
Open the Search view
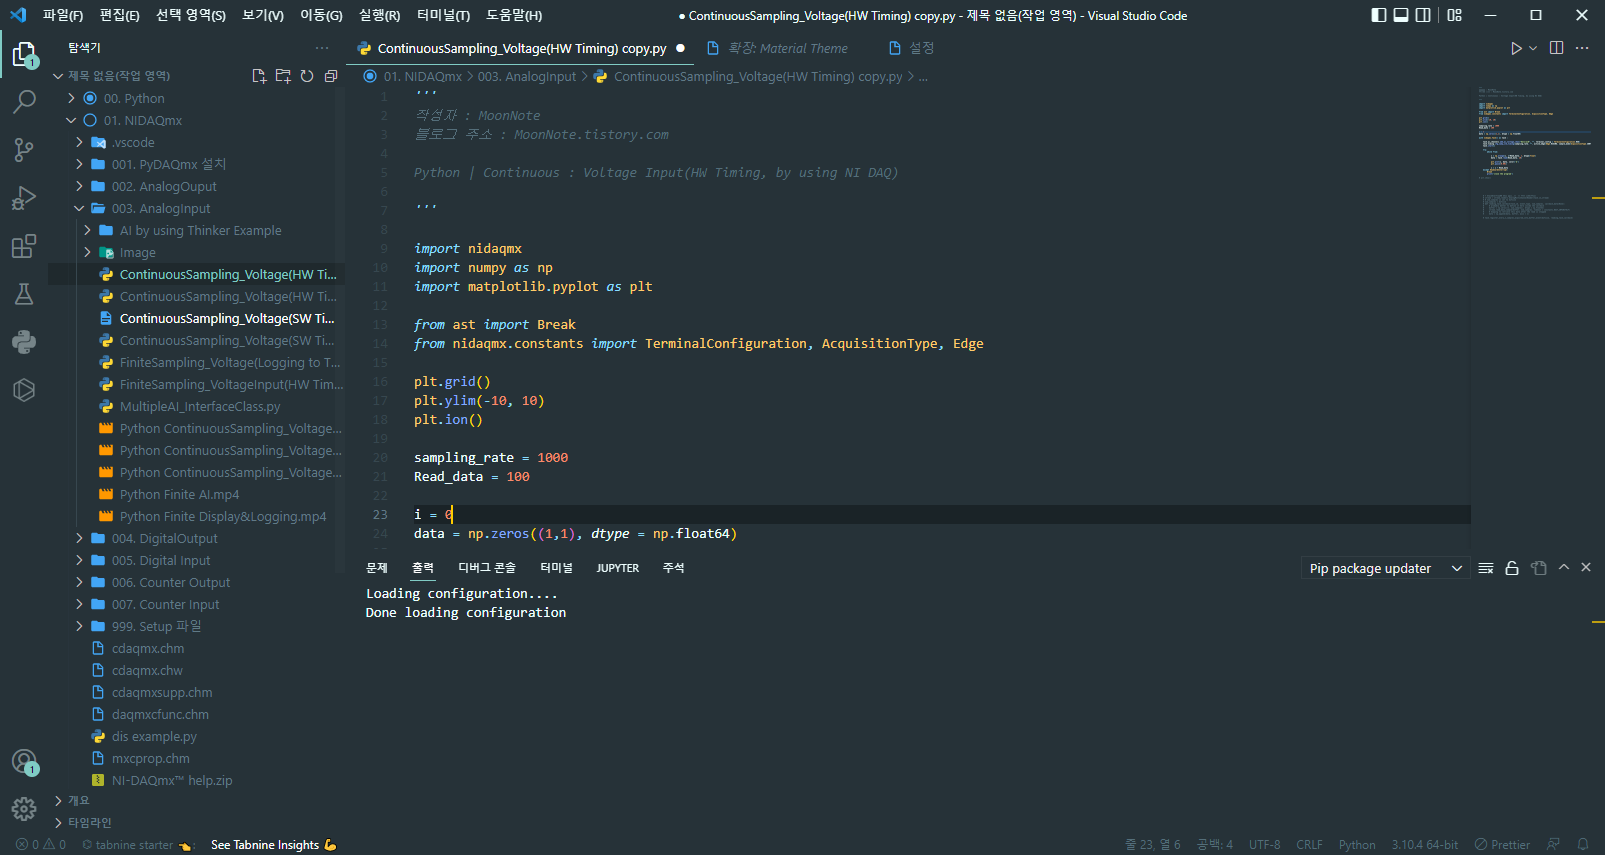click(24, 101)
